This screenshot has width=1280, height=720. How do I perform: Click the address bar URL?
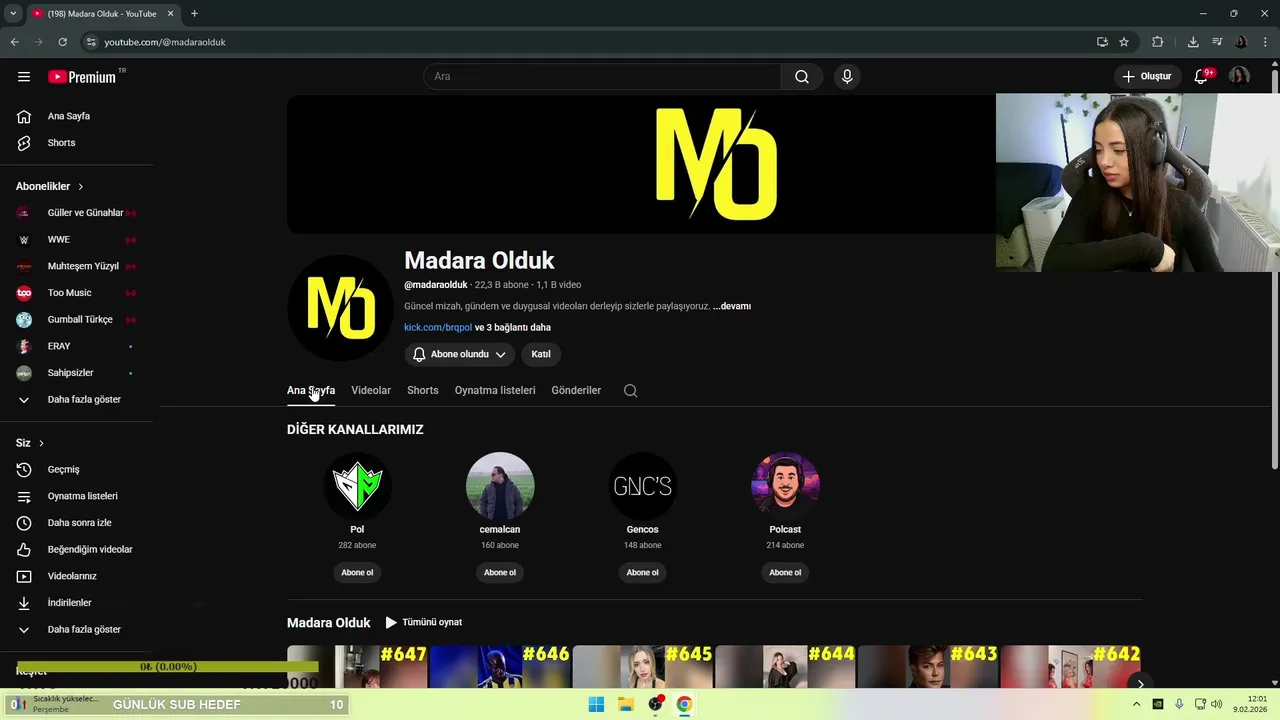(165, 42)
